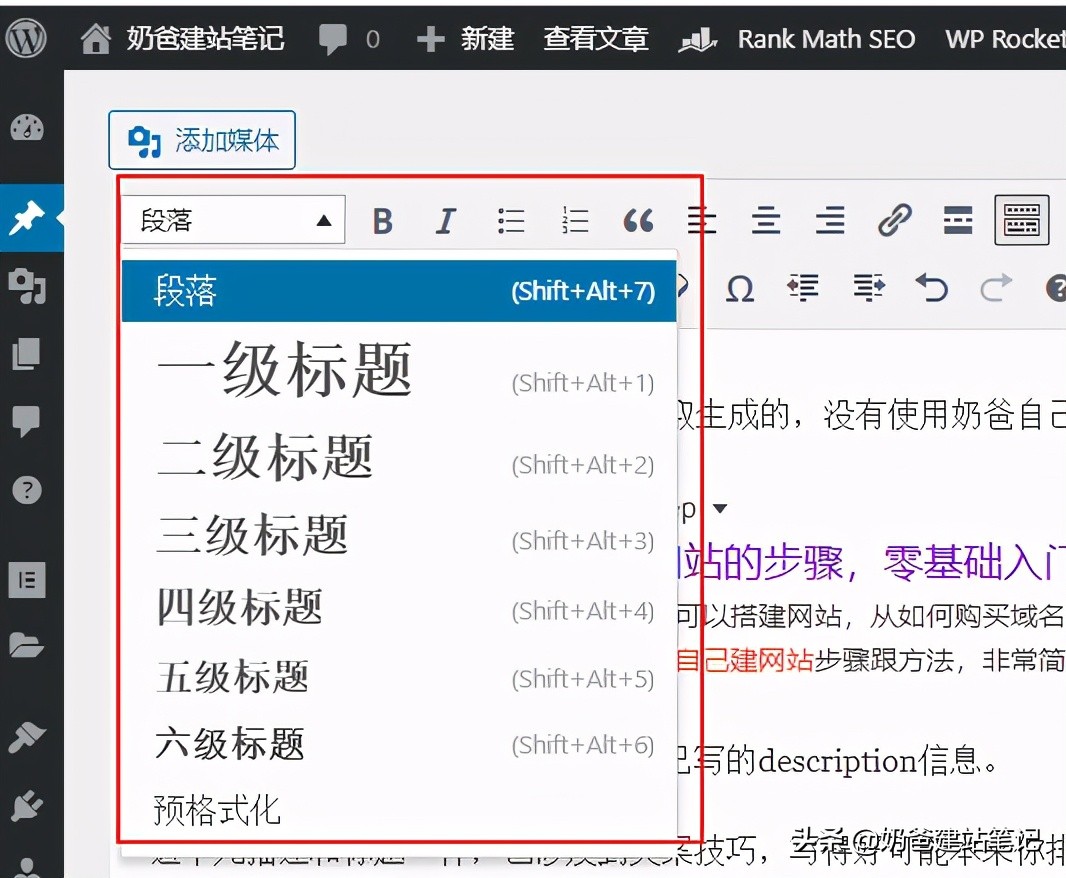Image resolution: width=1066 pixels, height=878 pixels.
Task: Toggle the kitchen sink toolbar
Action: [1021, 220]
